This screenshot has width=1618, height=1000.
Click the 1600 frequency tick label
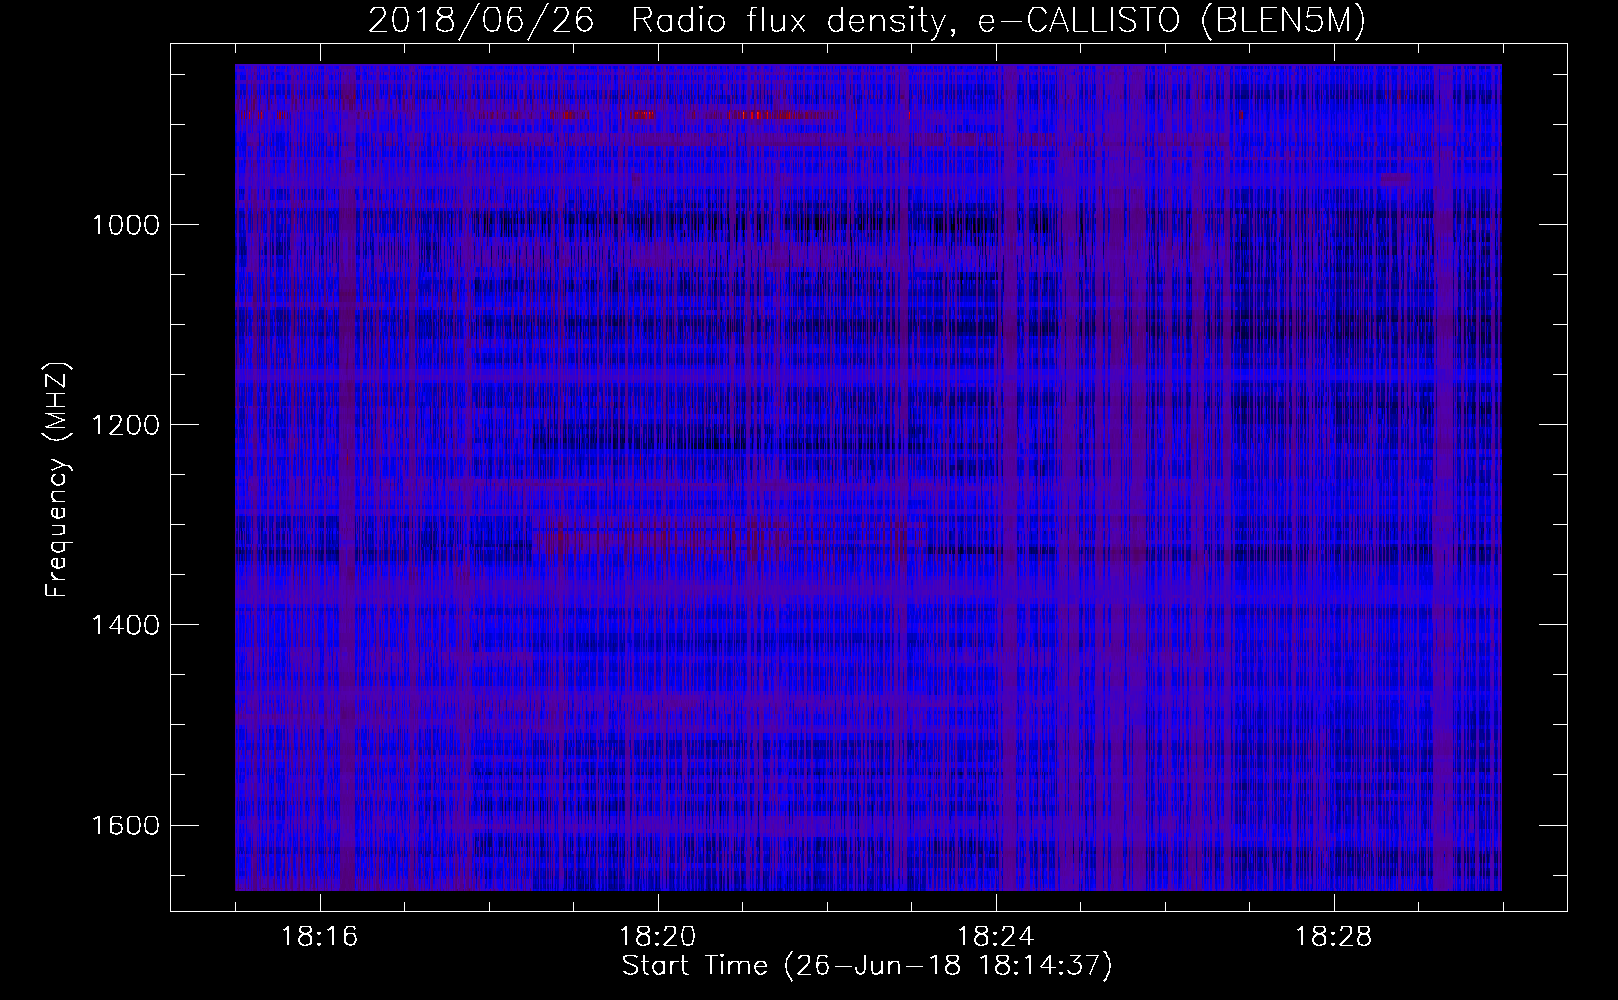(x=125, y=825)
